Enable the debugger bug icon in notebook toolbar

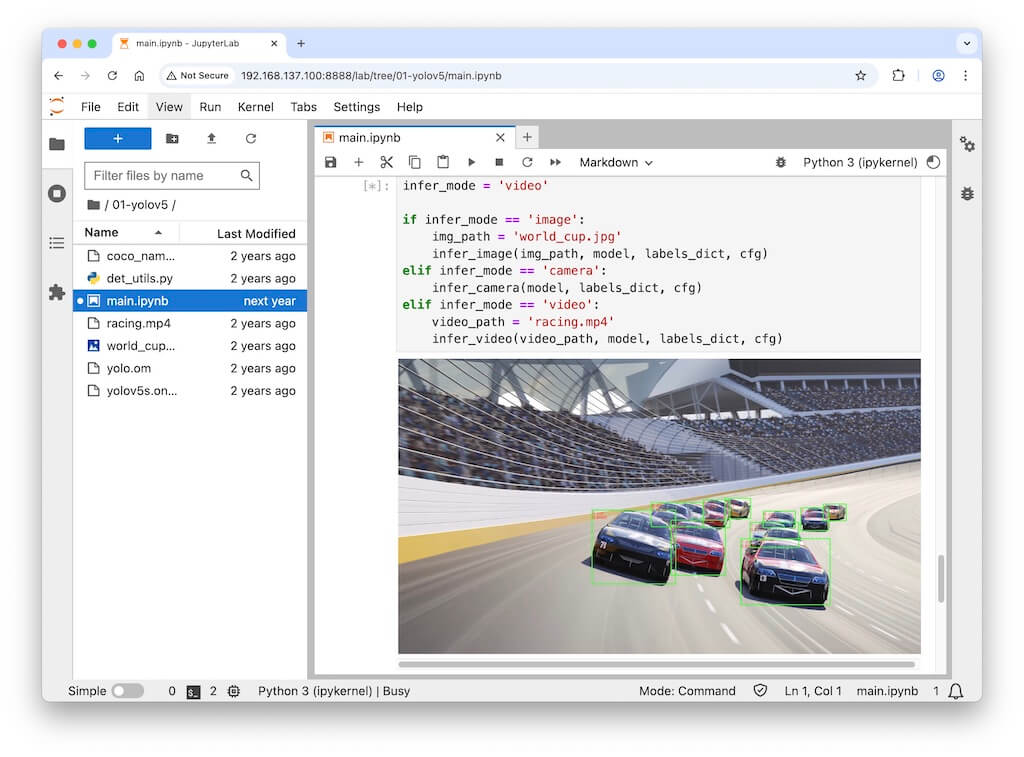(x=781, y=162)
